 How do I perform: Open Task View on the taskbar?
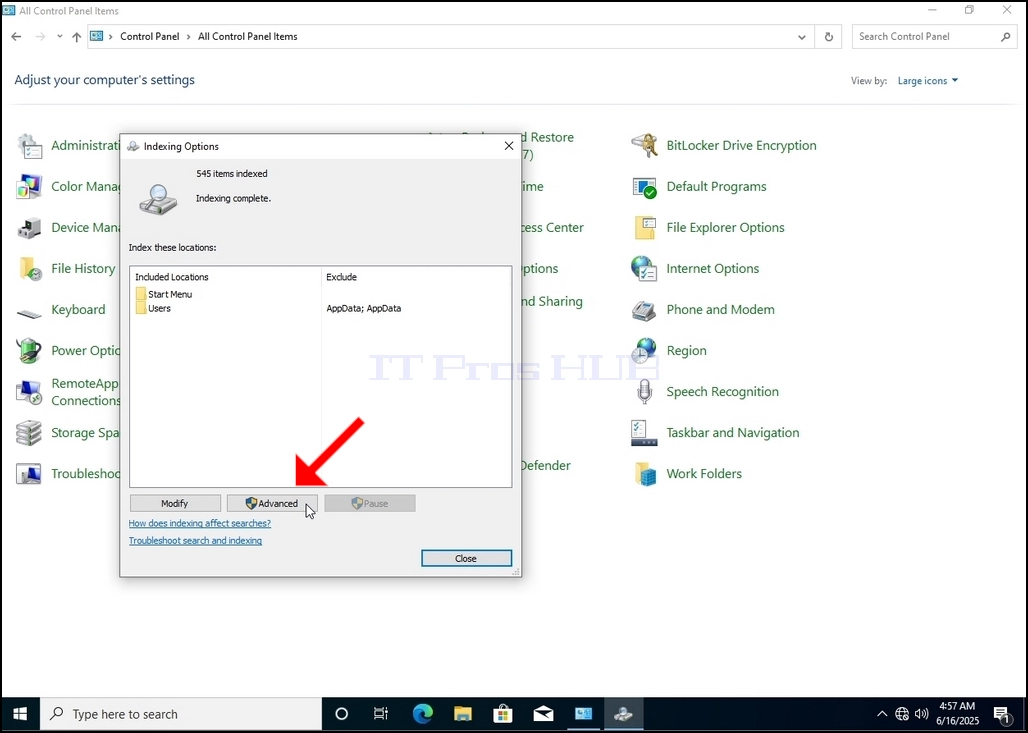(381, 714)
